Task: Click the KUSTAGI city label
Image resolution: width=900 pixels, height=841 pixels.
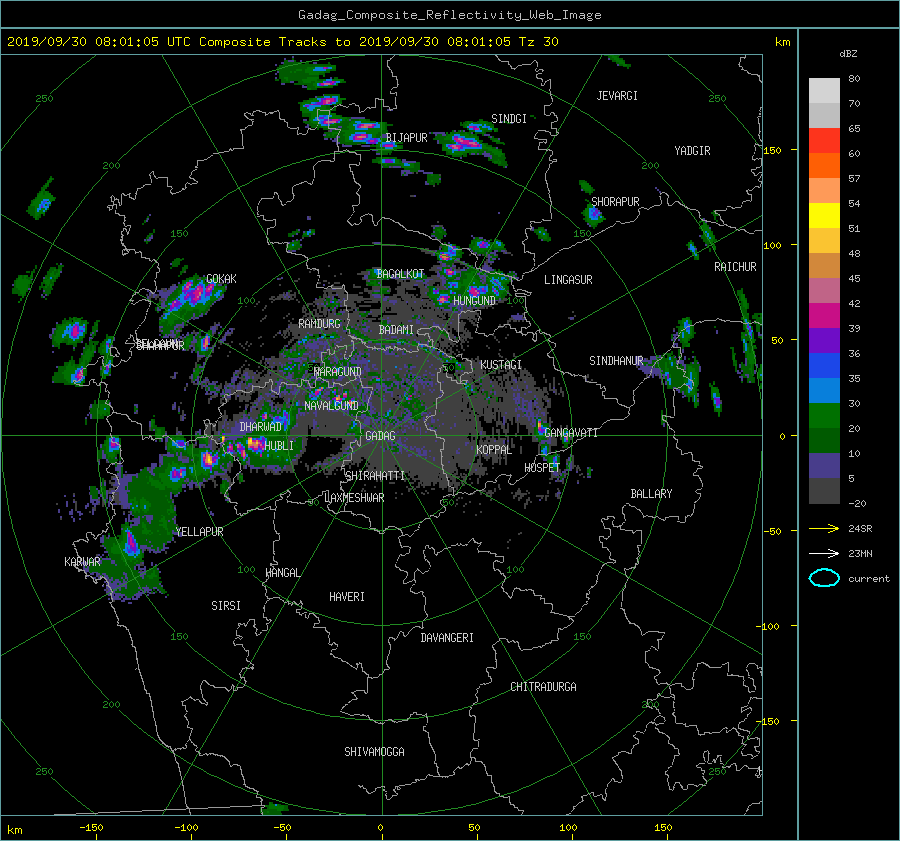Action: pyautogui.click(x=501, y=365)
